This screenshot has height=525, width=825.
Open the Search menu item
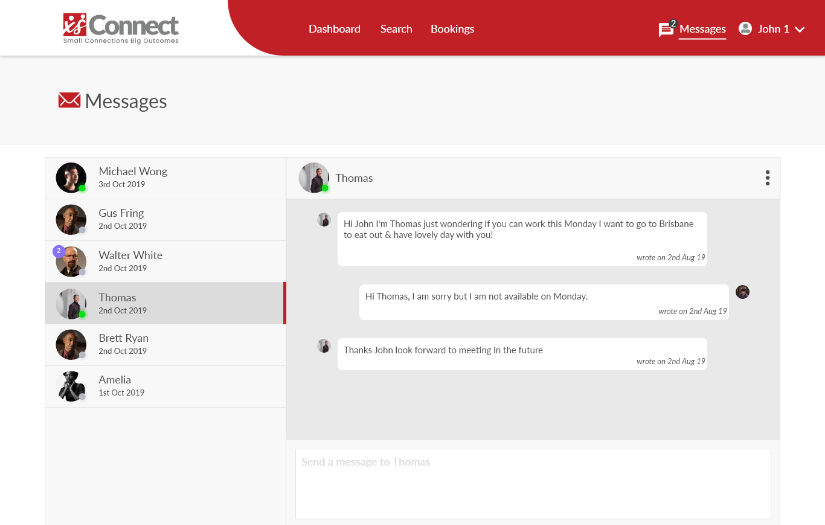pos(396,29)
